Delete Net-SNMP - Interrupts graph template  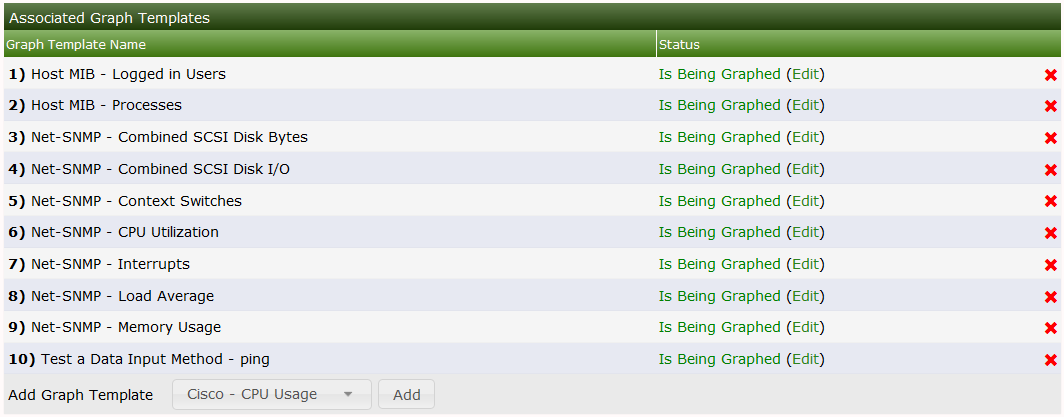[1051, 265]
